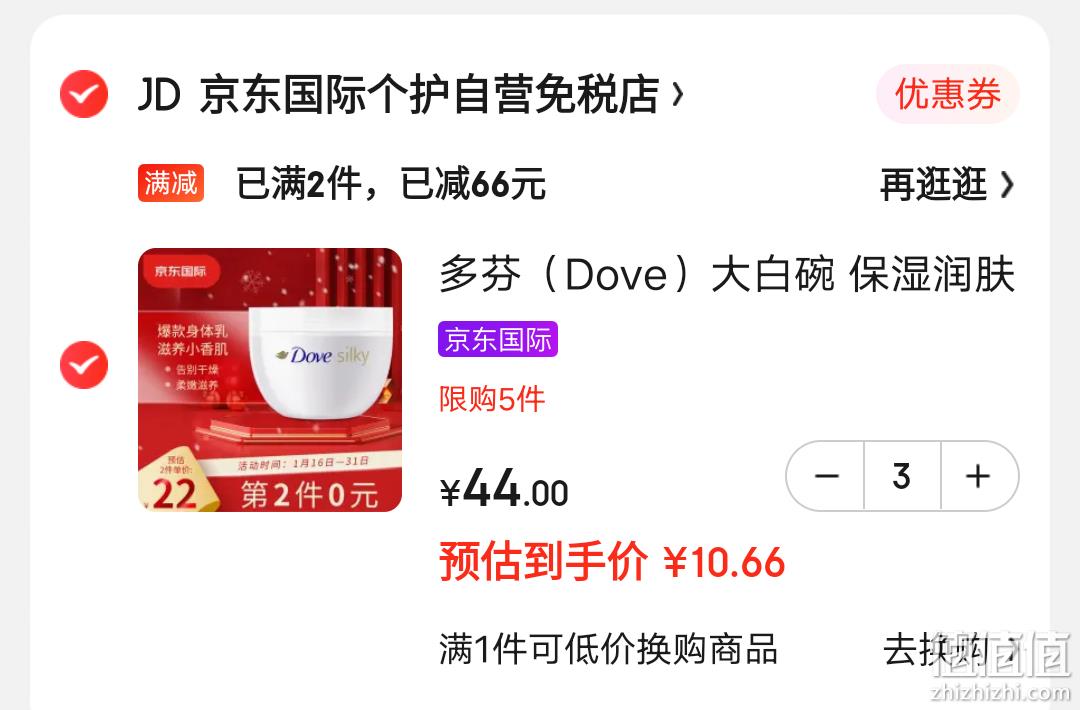
Task: Open the Dove silky product thumbnail
Action: 270,379
